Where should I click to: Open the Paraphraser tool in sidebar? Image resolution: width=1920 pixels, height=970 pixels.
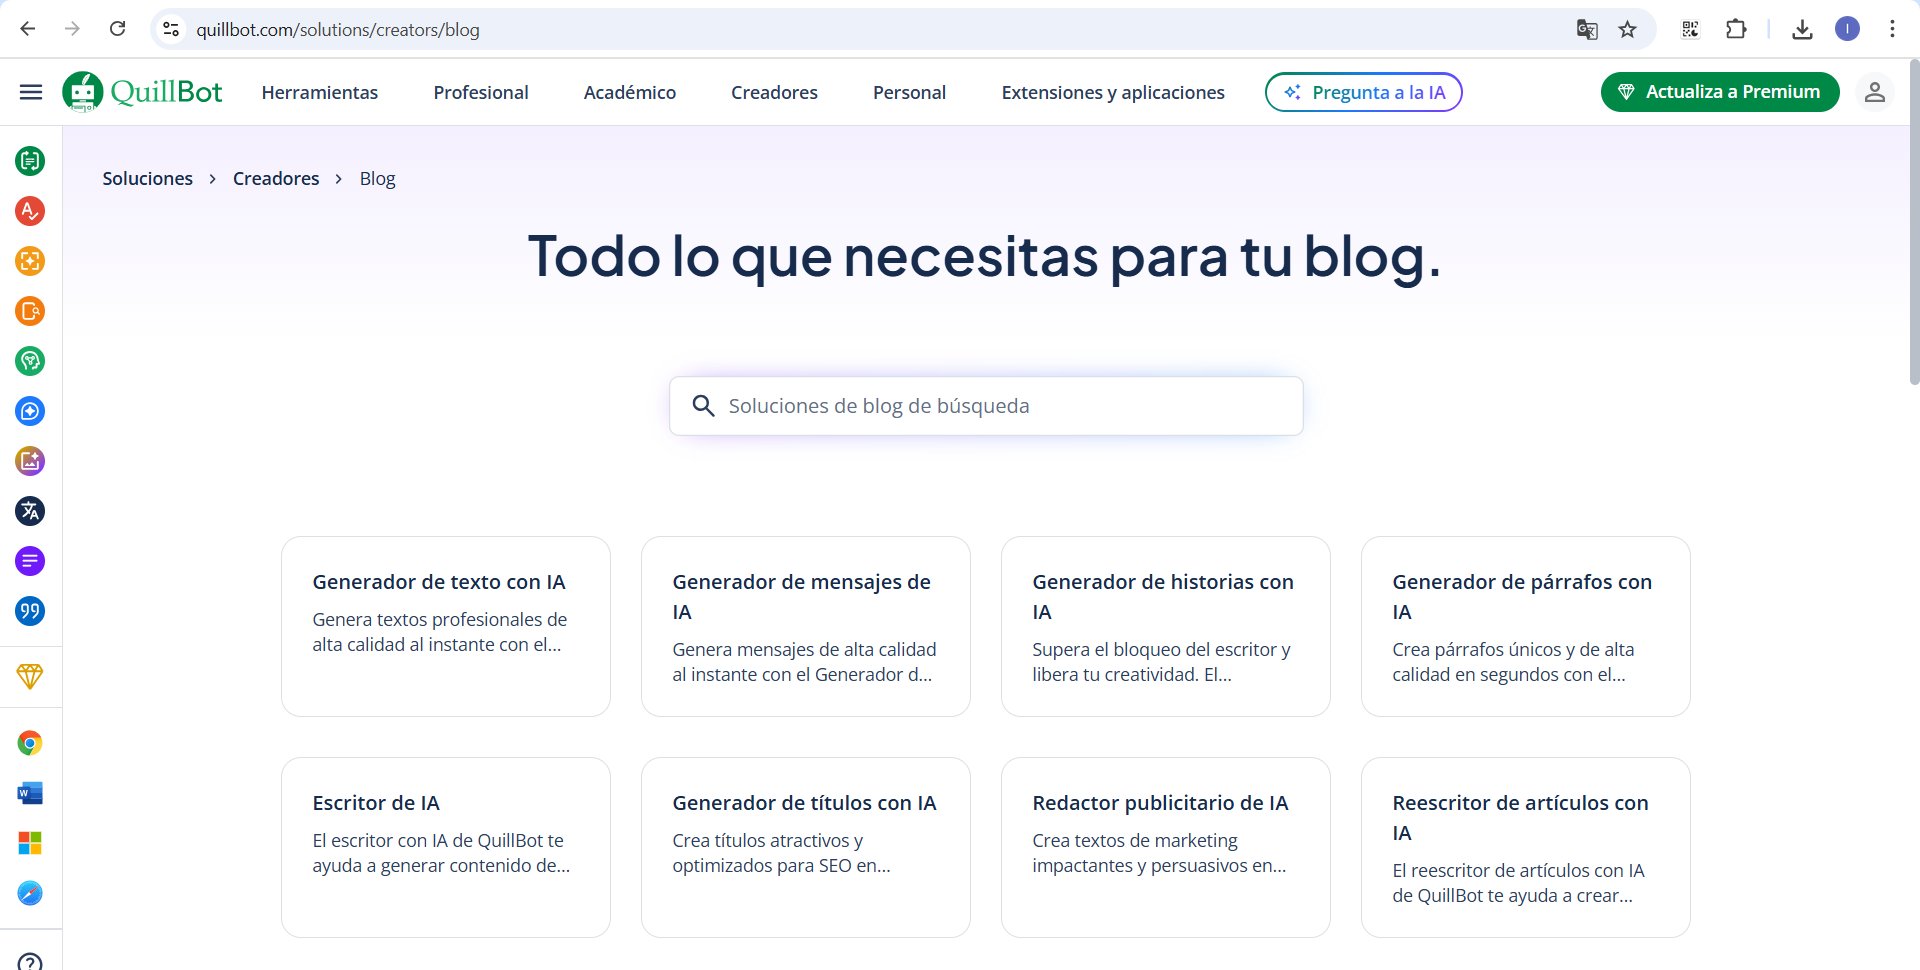click(30, 161)
